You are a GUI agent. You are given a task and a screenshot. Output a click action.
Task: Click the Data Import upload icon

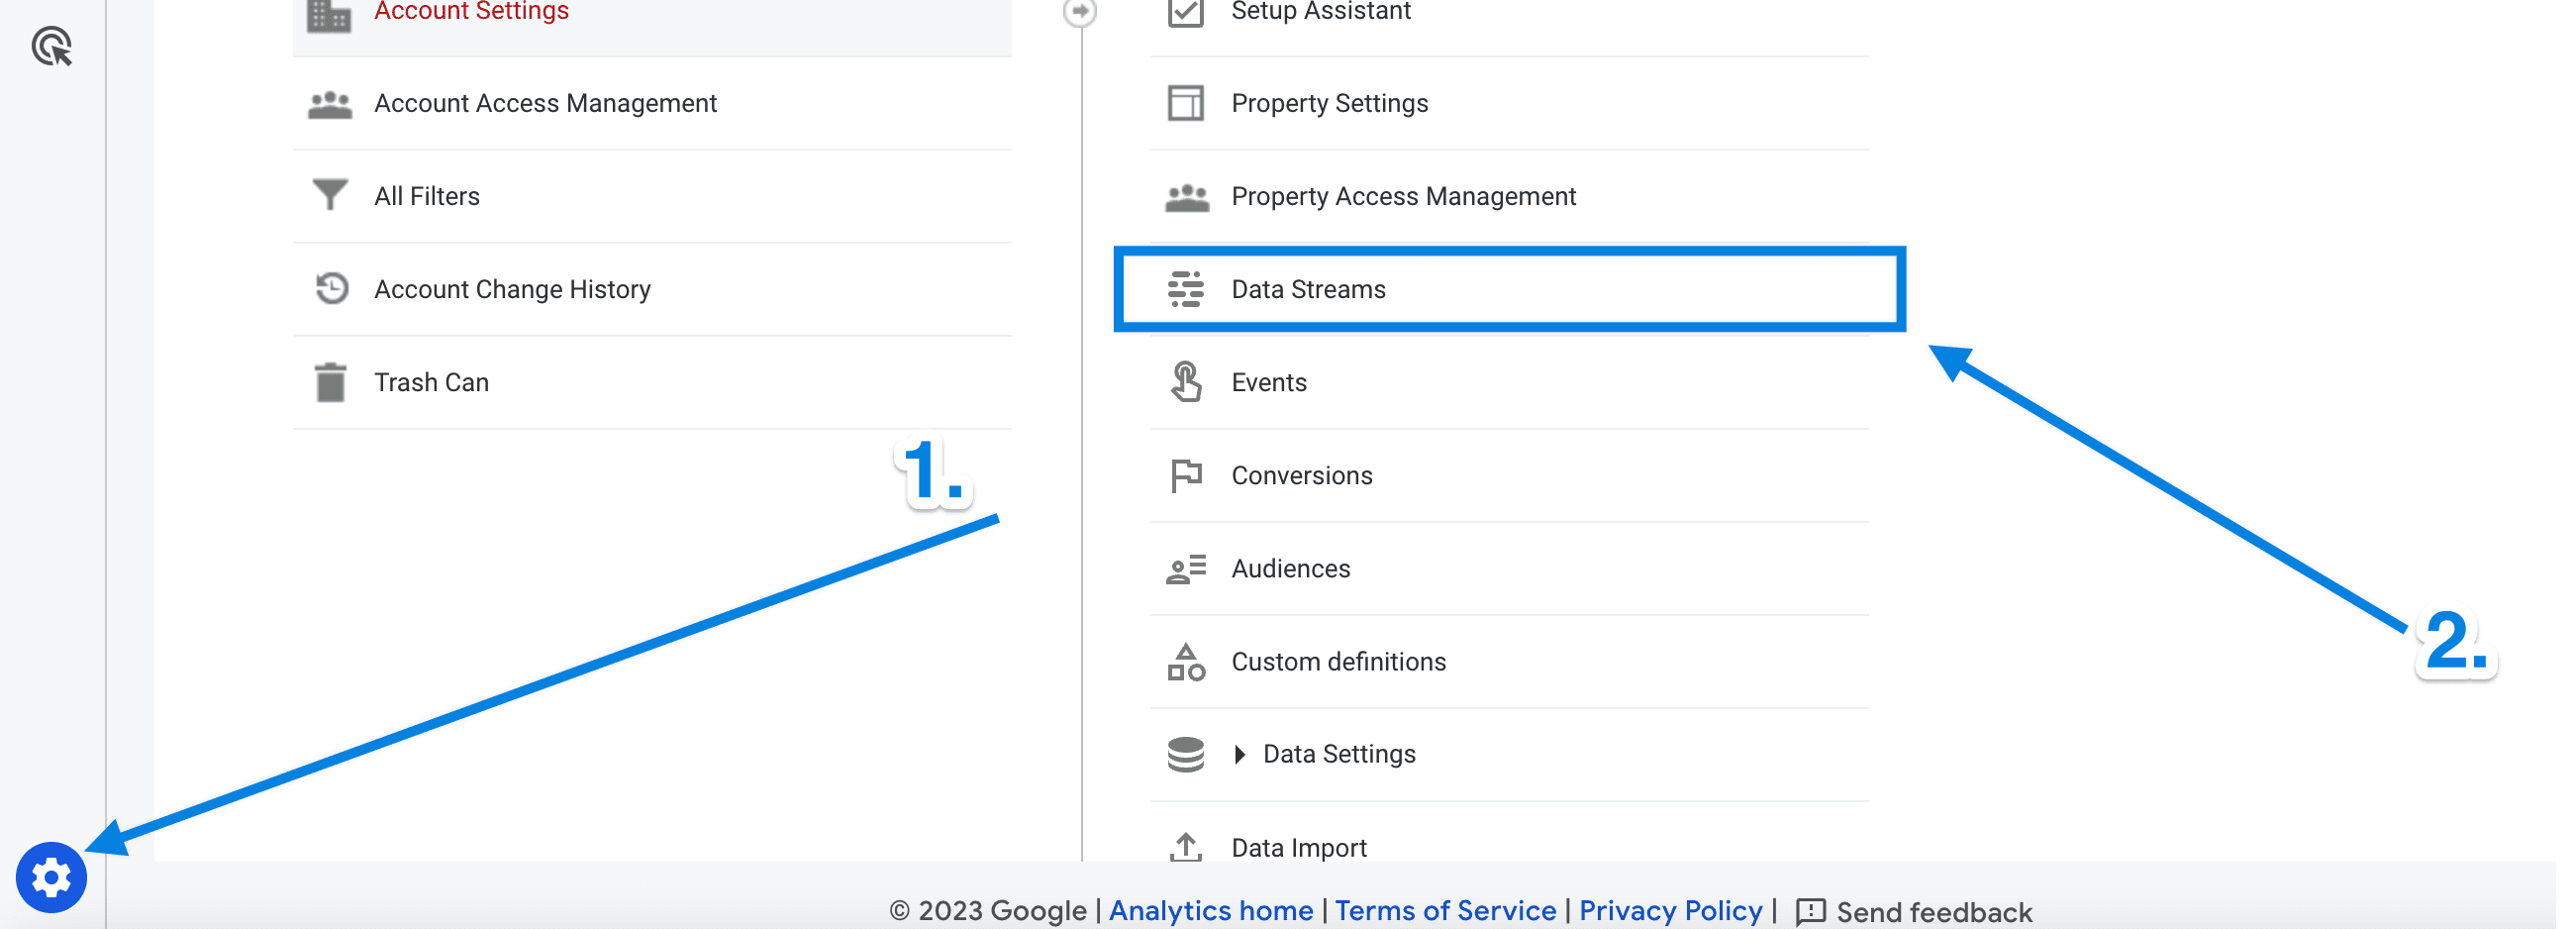1186,847
